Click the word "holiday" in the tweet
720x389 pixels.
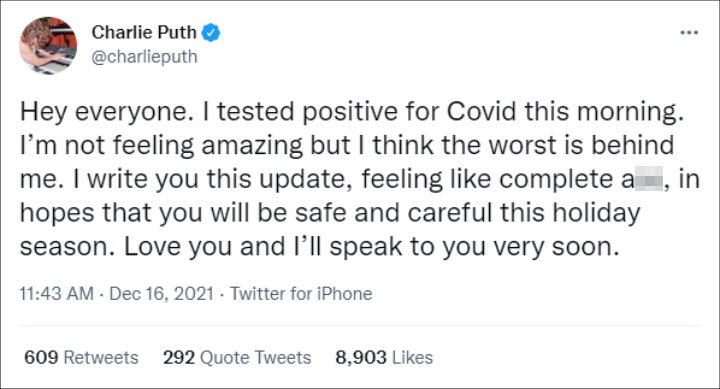(596, 213)
